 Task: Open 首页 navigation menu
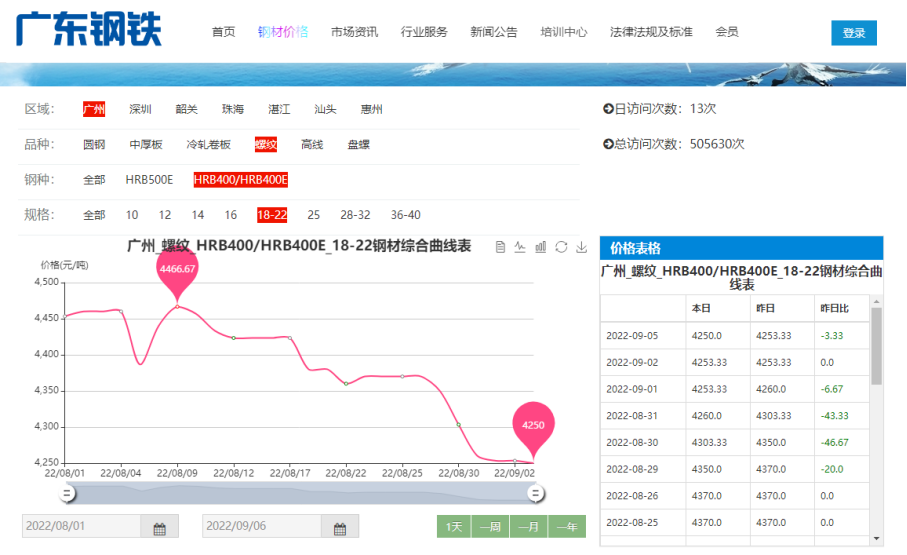[x=223, y=32]
